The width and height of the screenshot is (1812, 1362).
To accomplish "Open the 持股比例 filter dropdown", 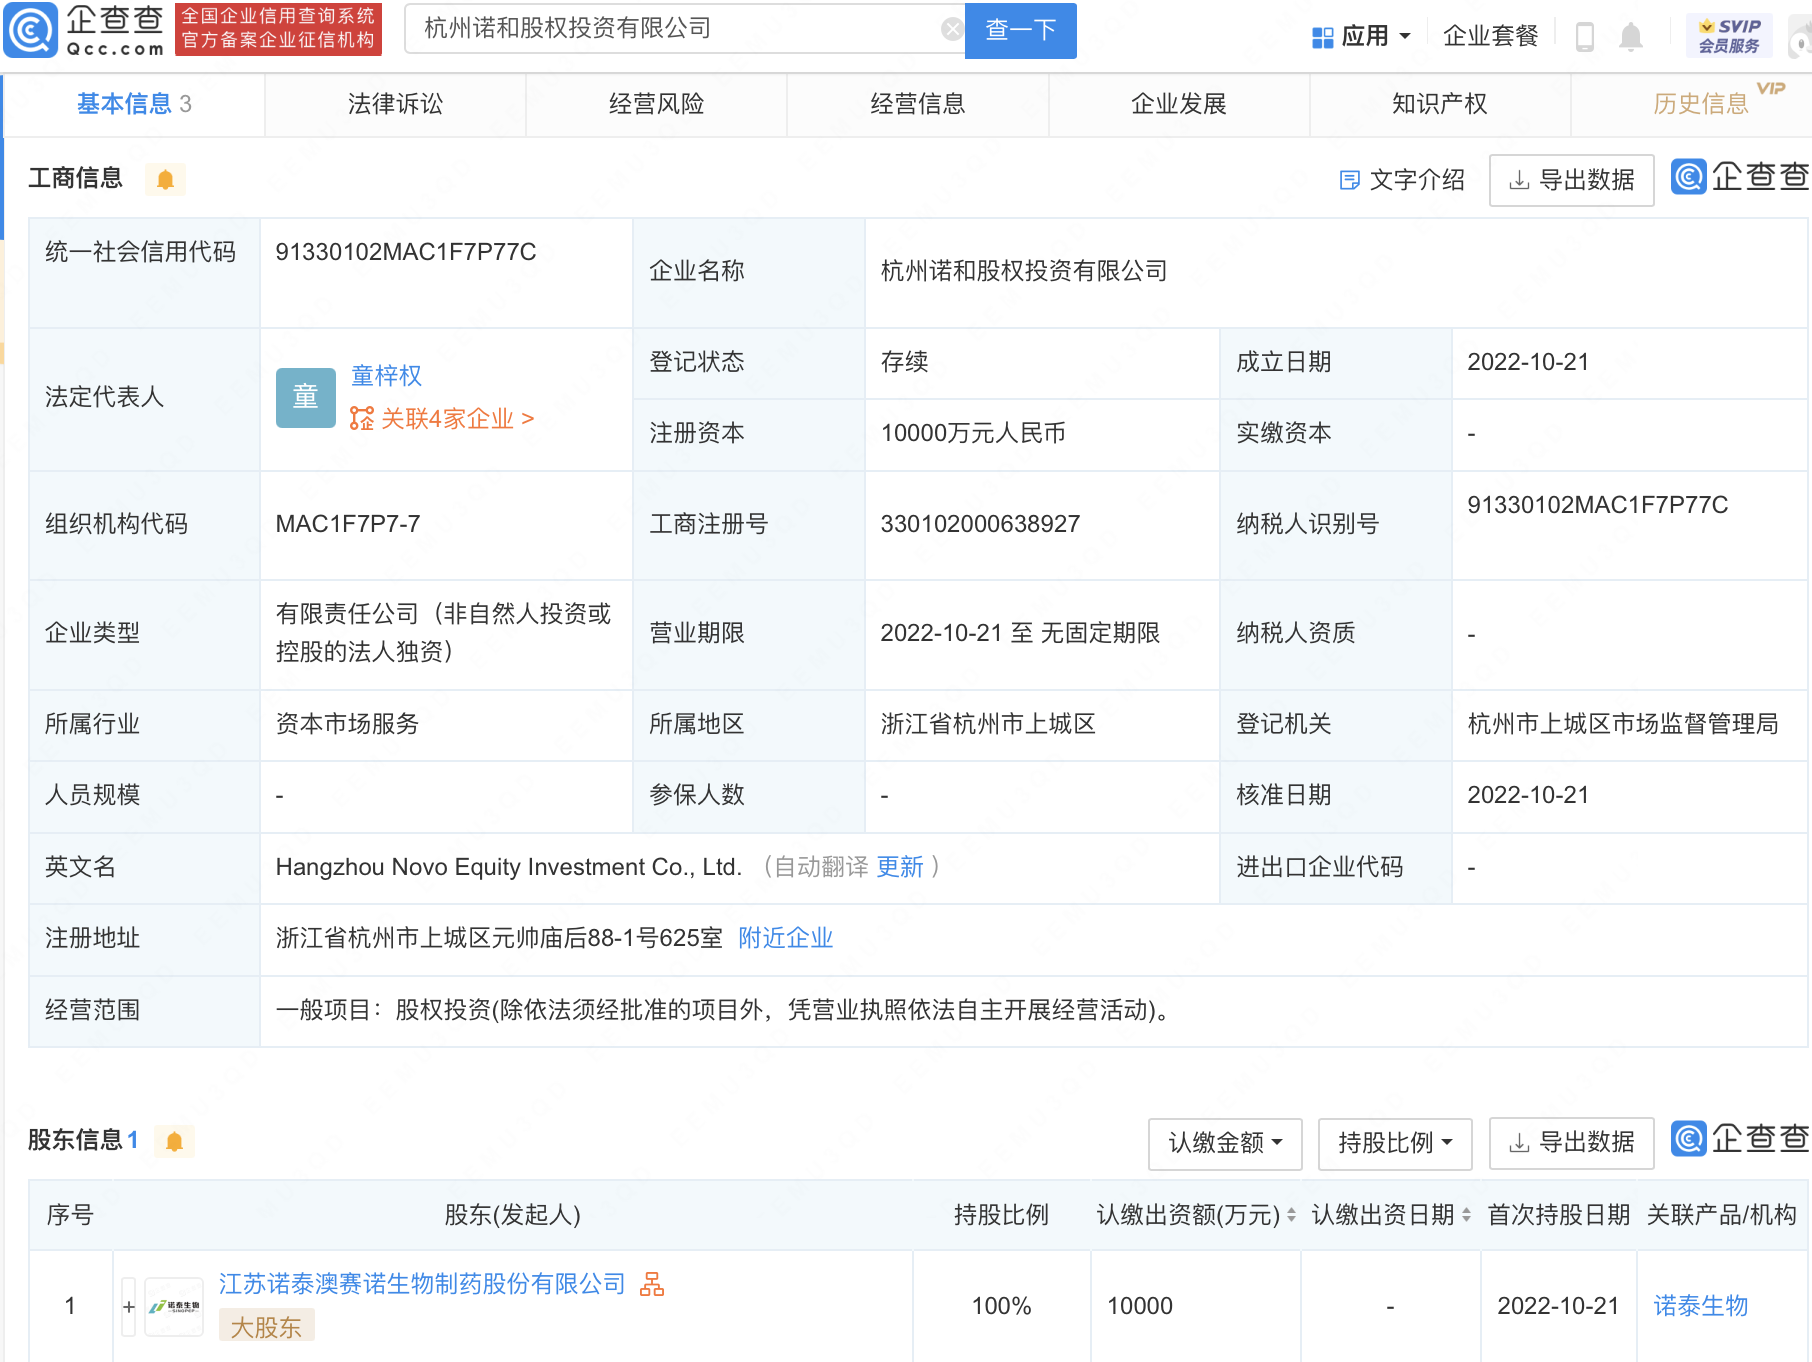I will [1395, 1143].
